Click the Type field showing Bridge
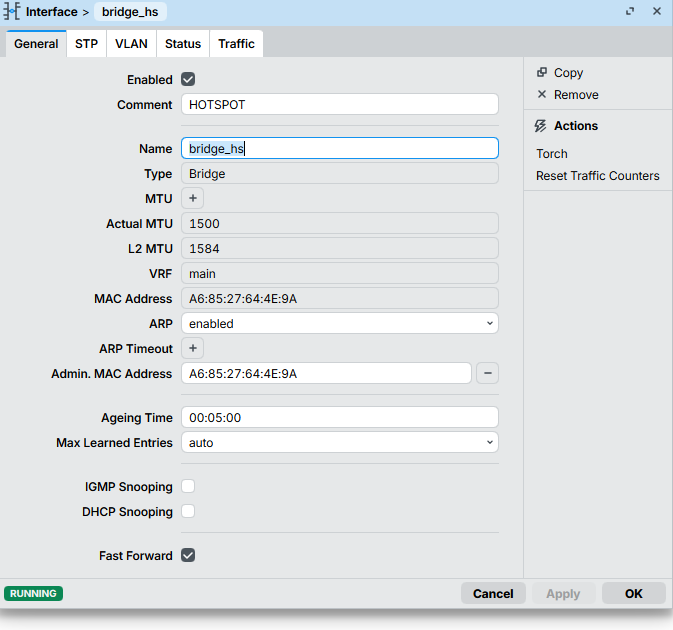The width and height of the screenshot is (673, 630). [x=340, y=173]
